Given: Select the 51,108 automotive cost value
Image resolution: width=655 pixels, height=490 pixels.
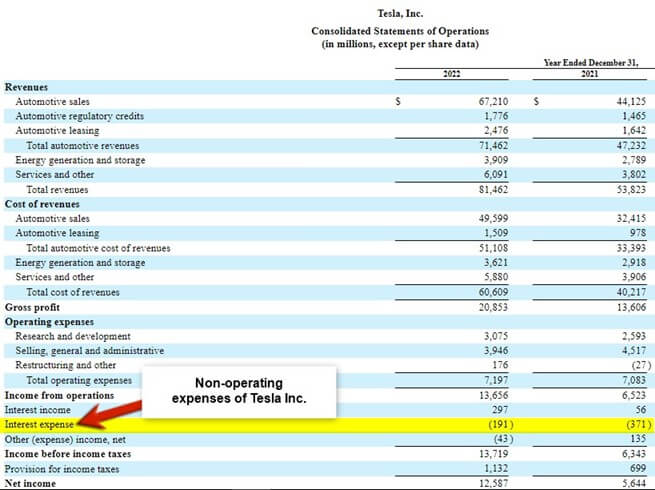Looking at the screenshot, I should pyautogui.click(x=493, y=248).
